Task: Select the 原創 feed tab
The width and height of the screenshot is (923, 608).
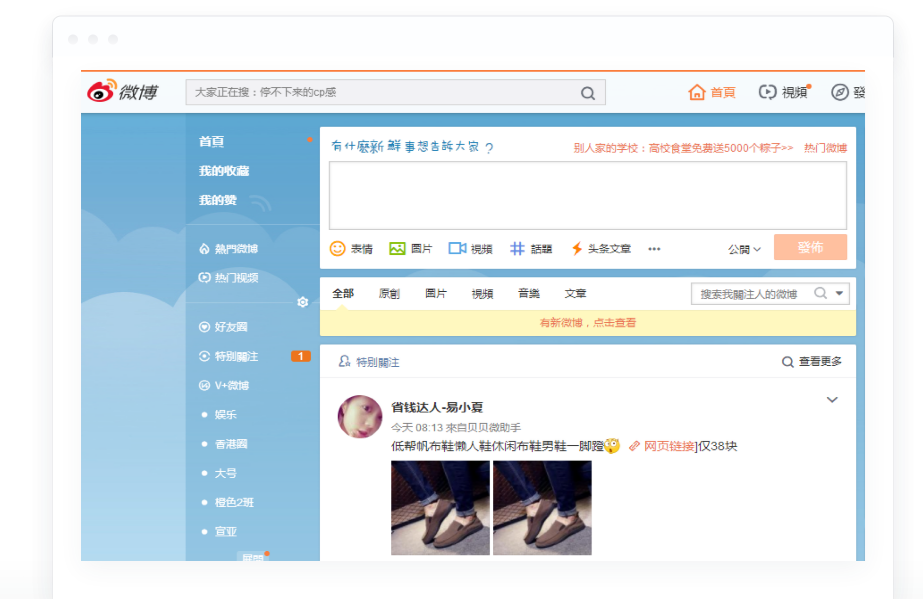Action: pyautogui.click(x=389, y=293)
